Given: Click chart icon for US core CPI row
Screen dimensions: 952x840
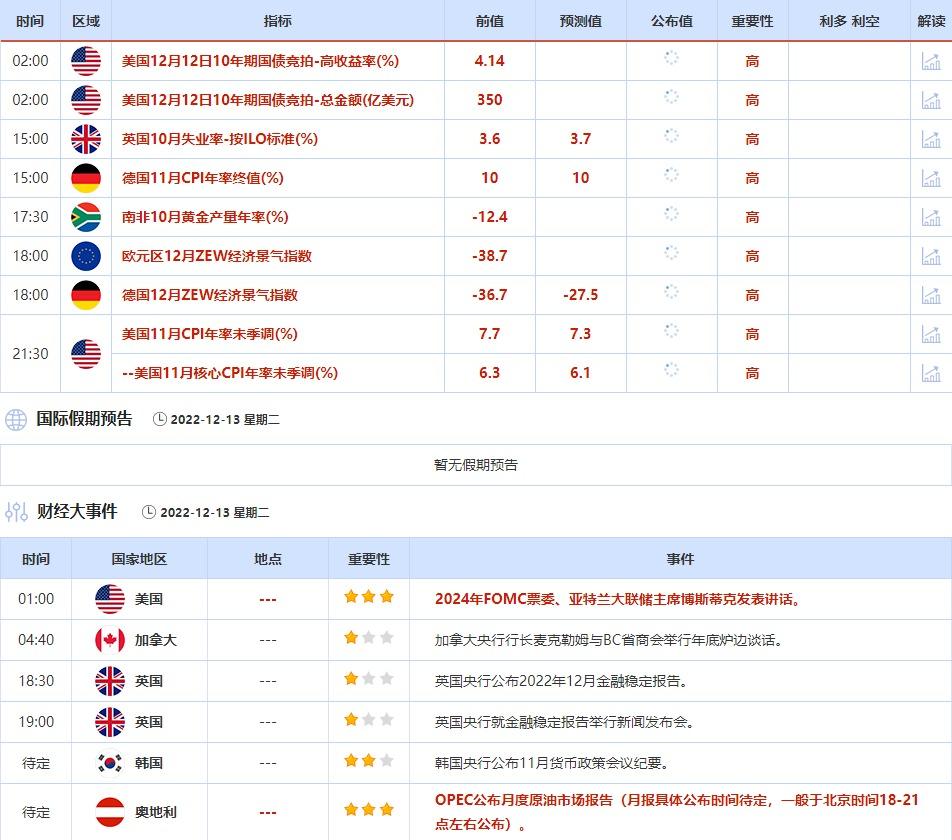Looking at the screenshot, I should [x=931, y=373].
